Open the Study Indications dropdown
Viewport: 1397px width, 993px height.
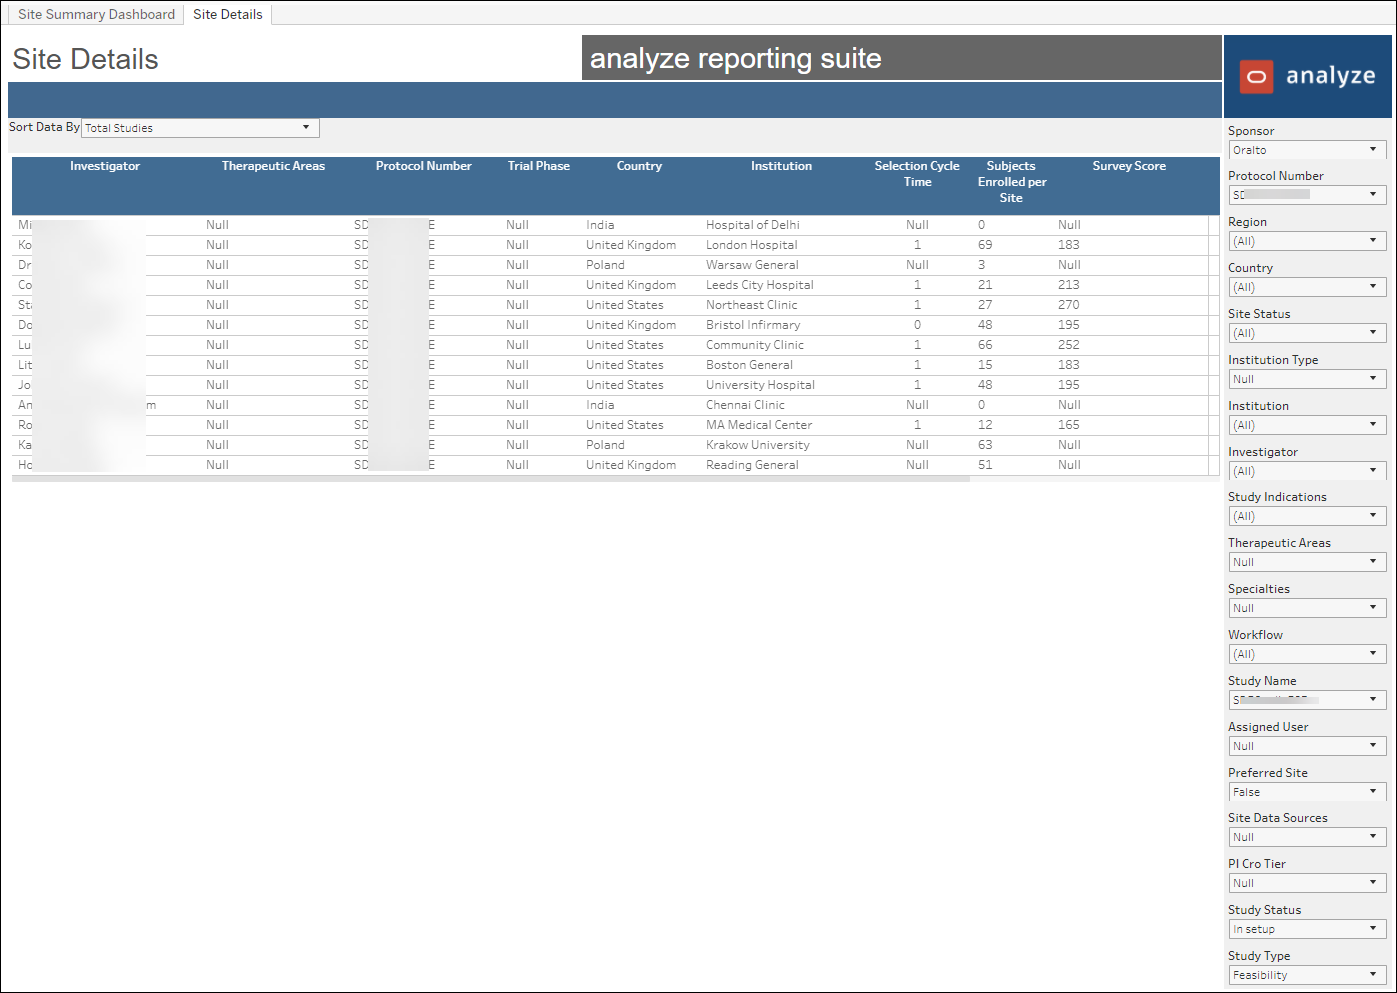[1307, 516]
